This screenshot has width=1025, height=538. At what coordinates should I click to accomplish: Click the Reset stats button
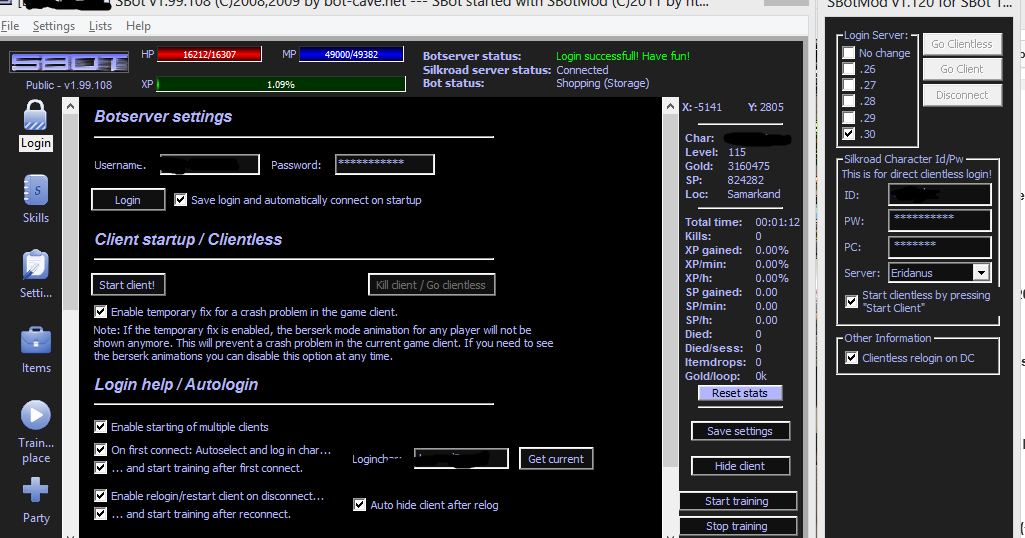(x=739, y=393)
